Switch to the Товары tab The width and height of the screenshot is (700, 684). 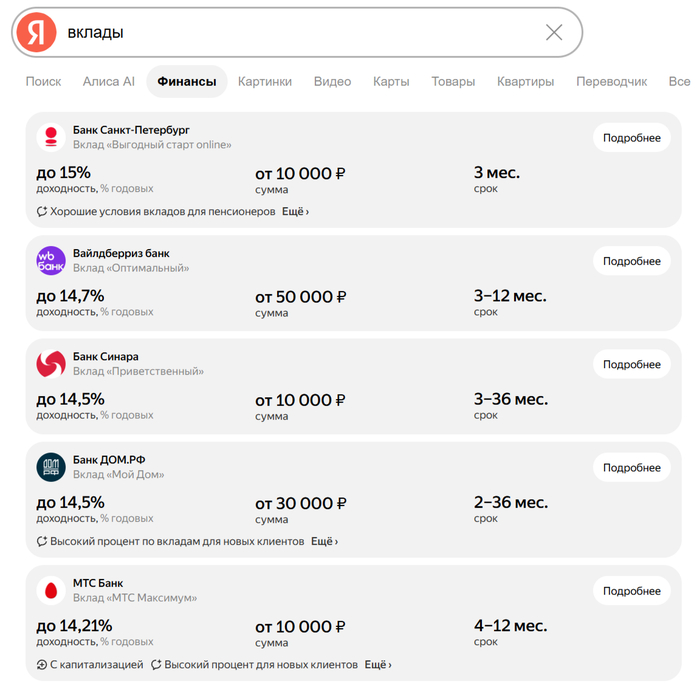(453, 81)
